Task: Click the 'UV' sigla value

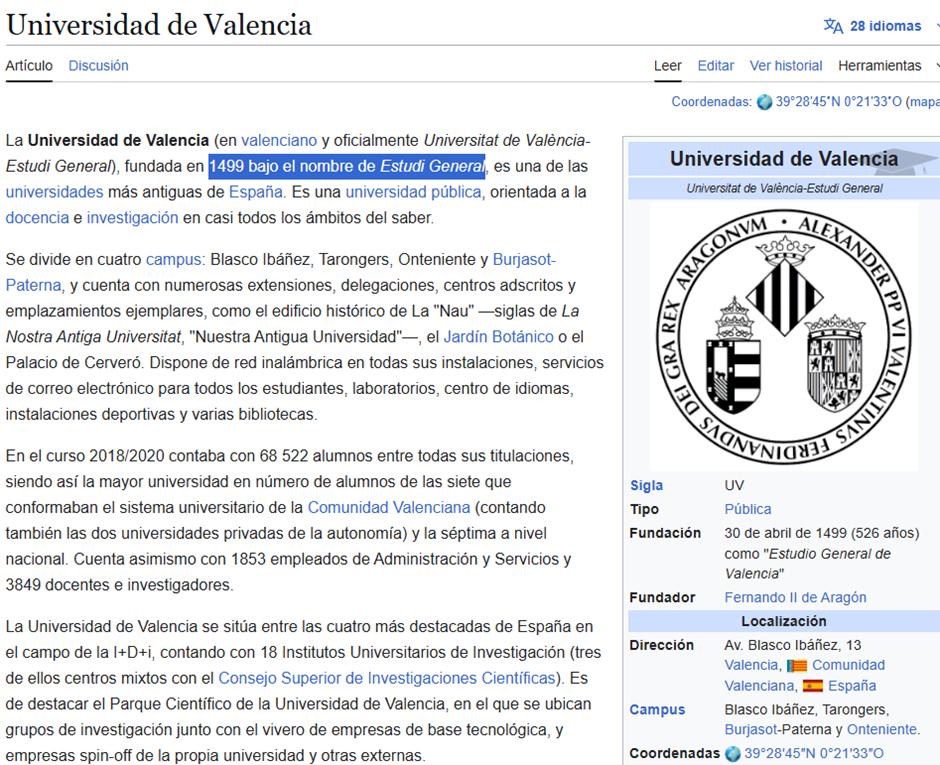Action: tap(734, 486)
